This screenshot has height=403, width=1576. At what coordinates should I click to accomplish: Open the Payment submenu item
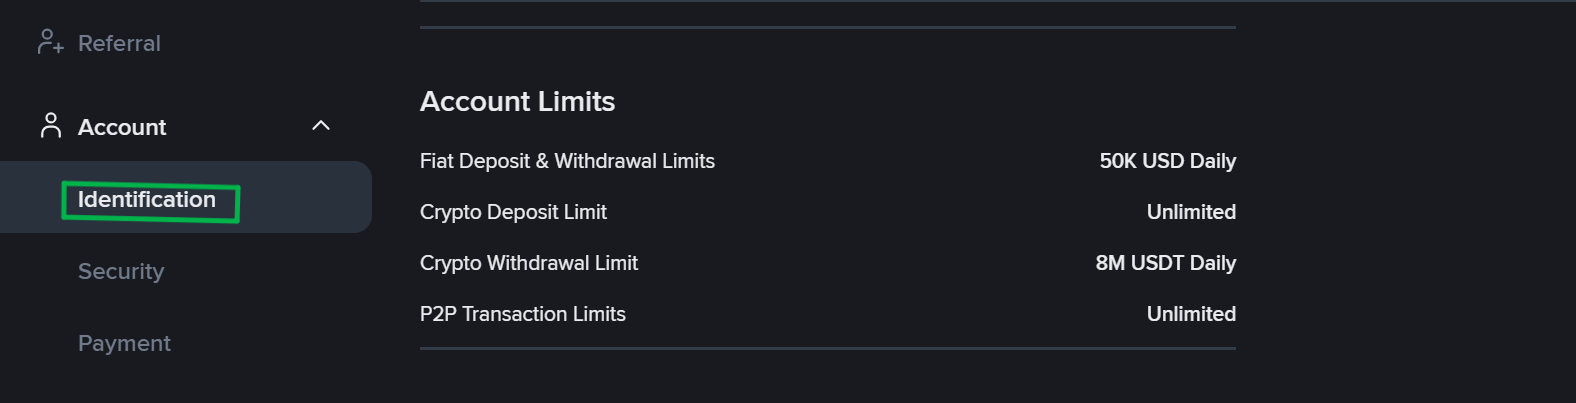[124, 343]
